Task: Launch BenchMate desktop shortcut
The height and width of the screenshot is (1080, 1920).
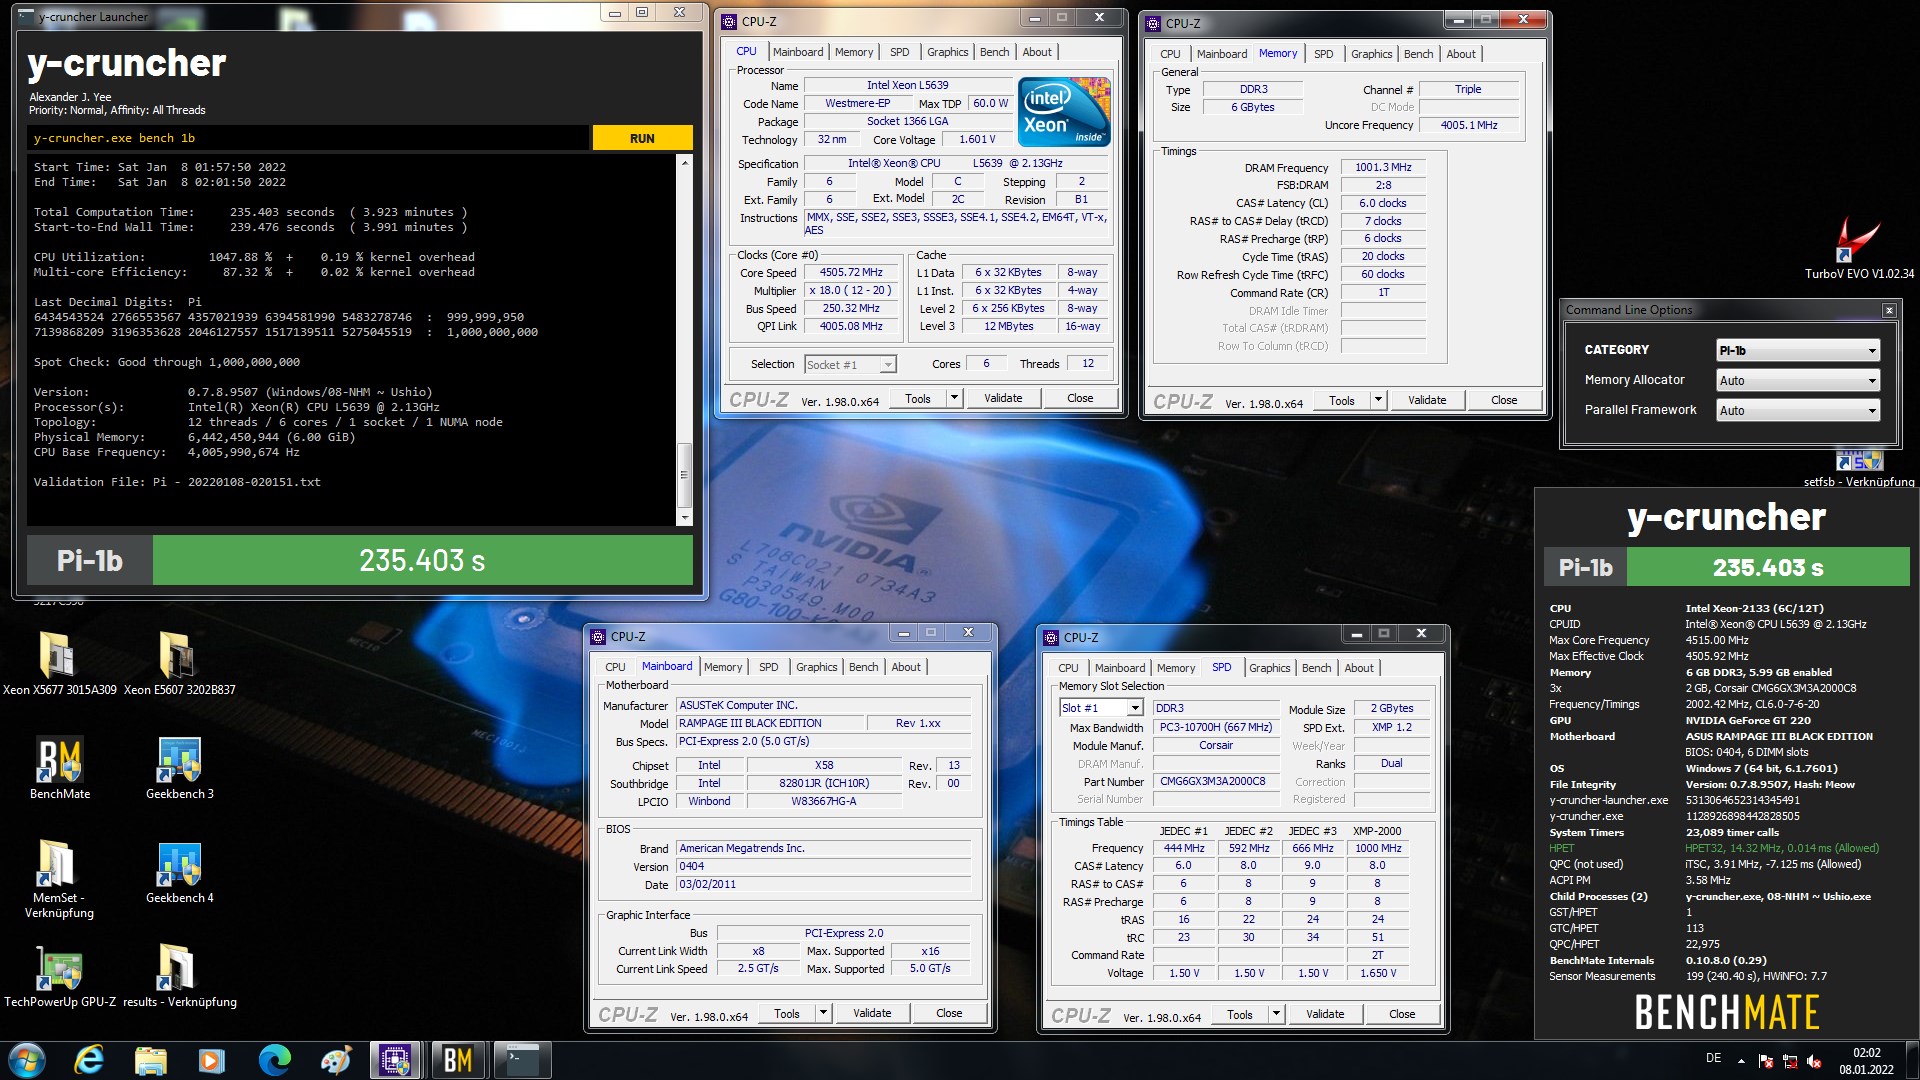Action: (60, 768)
